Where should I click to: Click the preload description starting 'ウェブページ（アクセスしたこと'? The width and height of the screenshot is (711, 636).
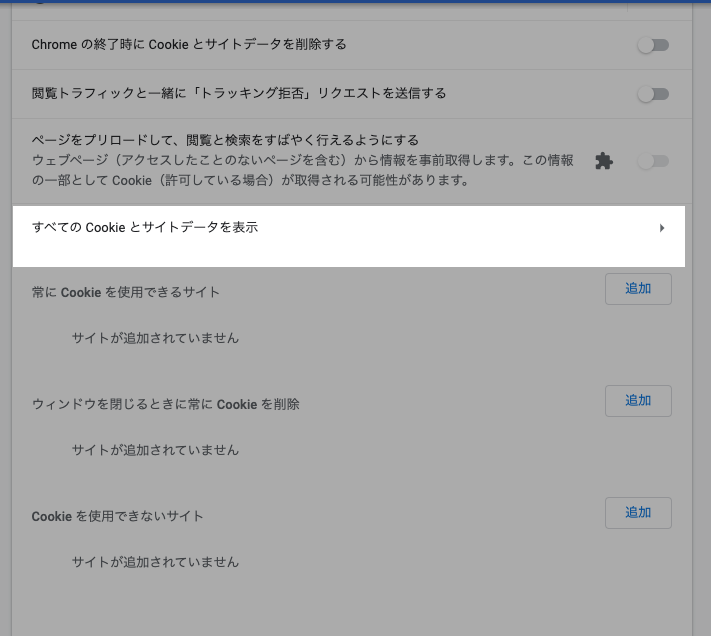[302, 170]
